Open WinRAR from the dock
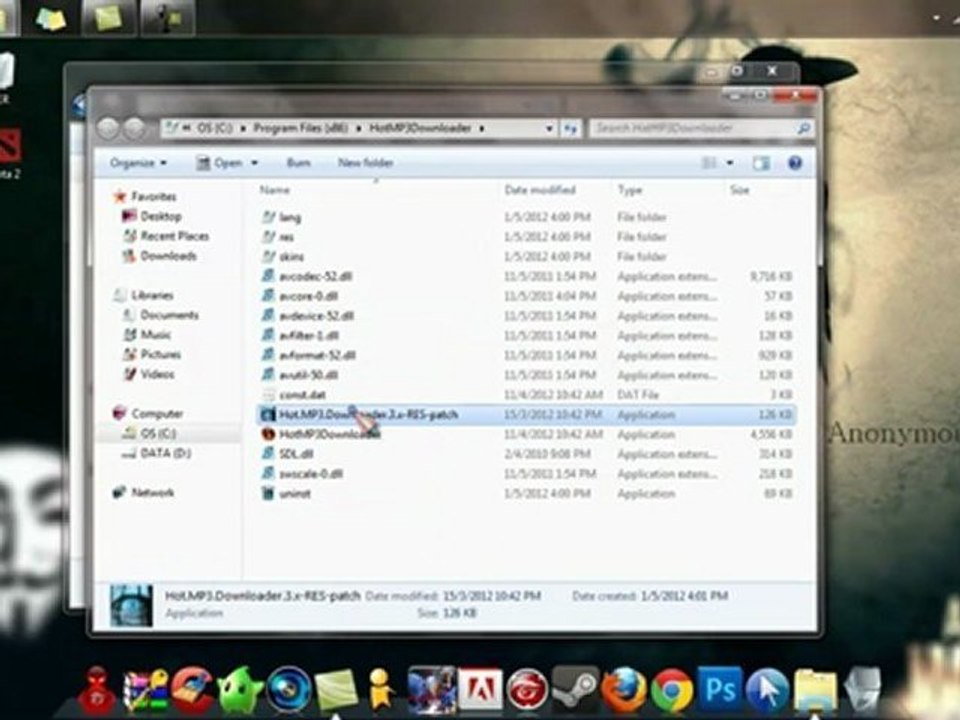 (146, 692)
